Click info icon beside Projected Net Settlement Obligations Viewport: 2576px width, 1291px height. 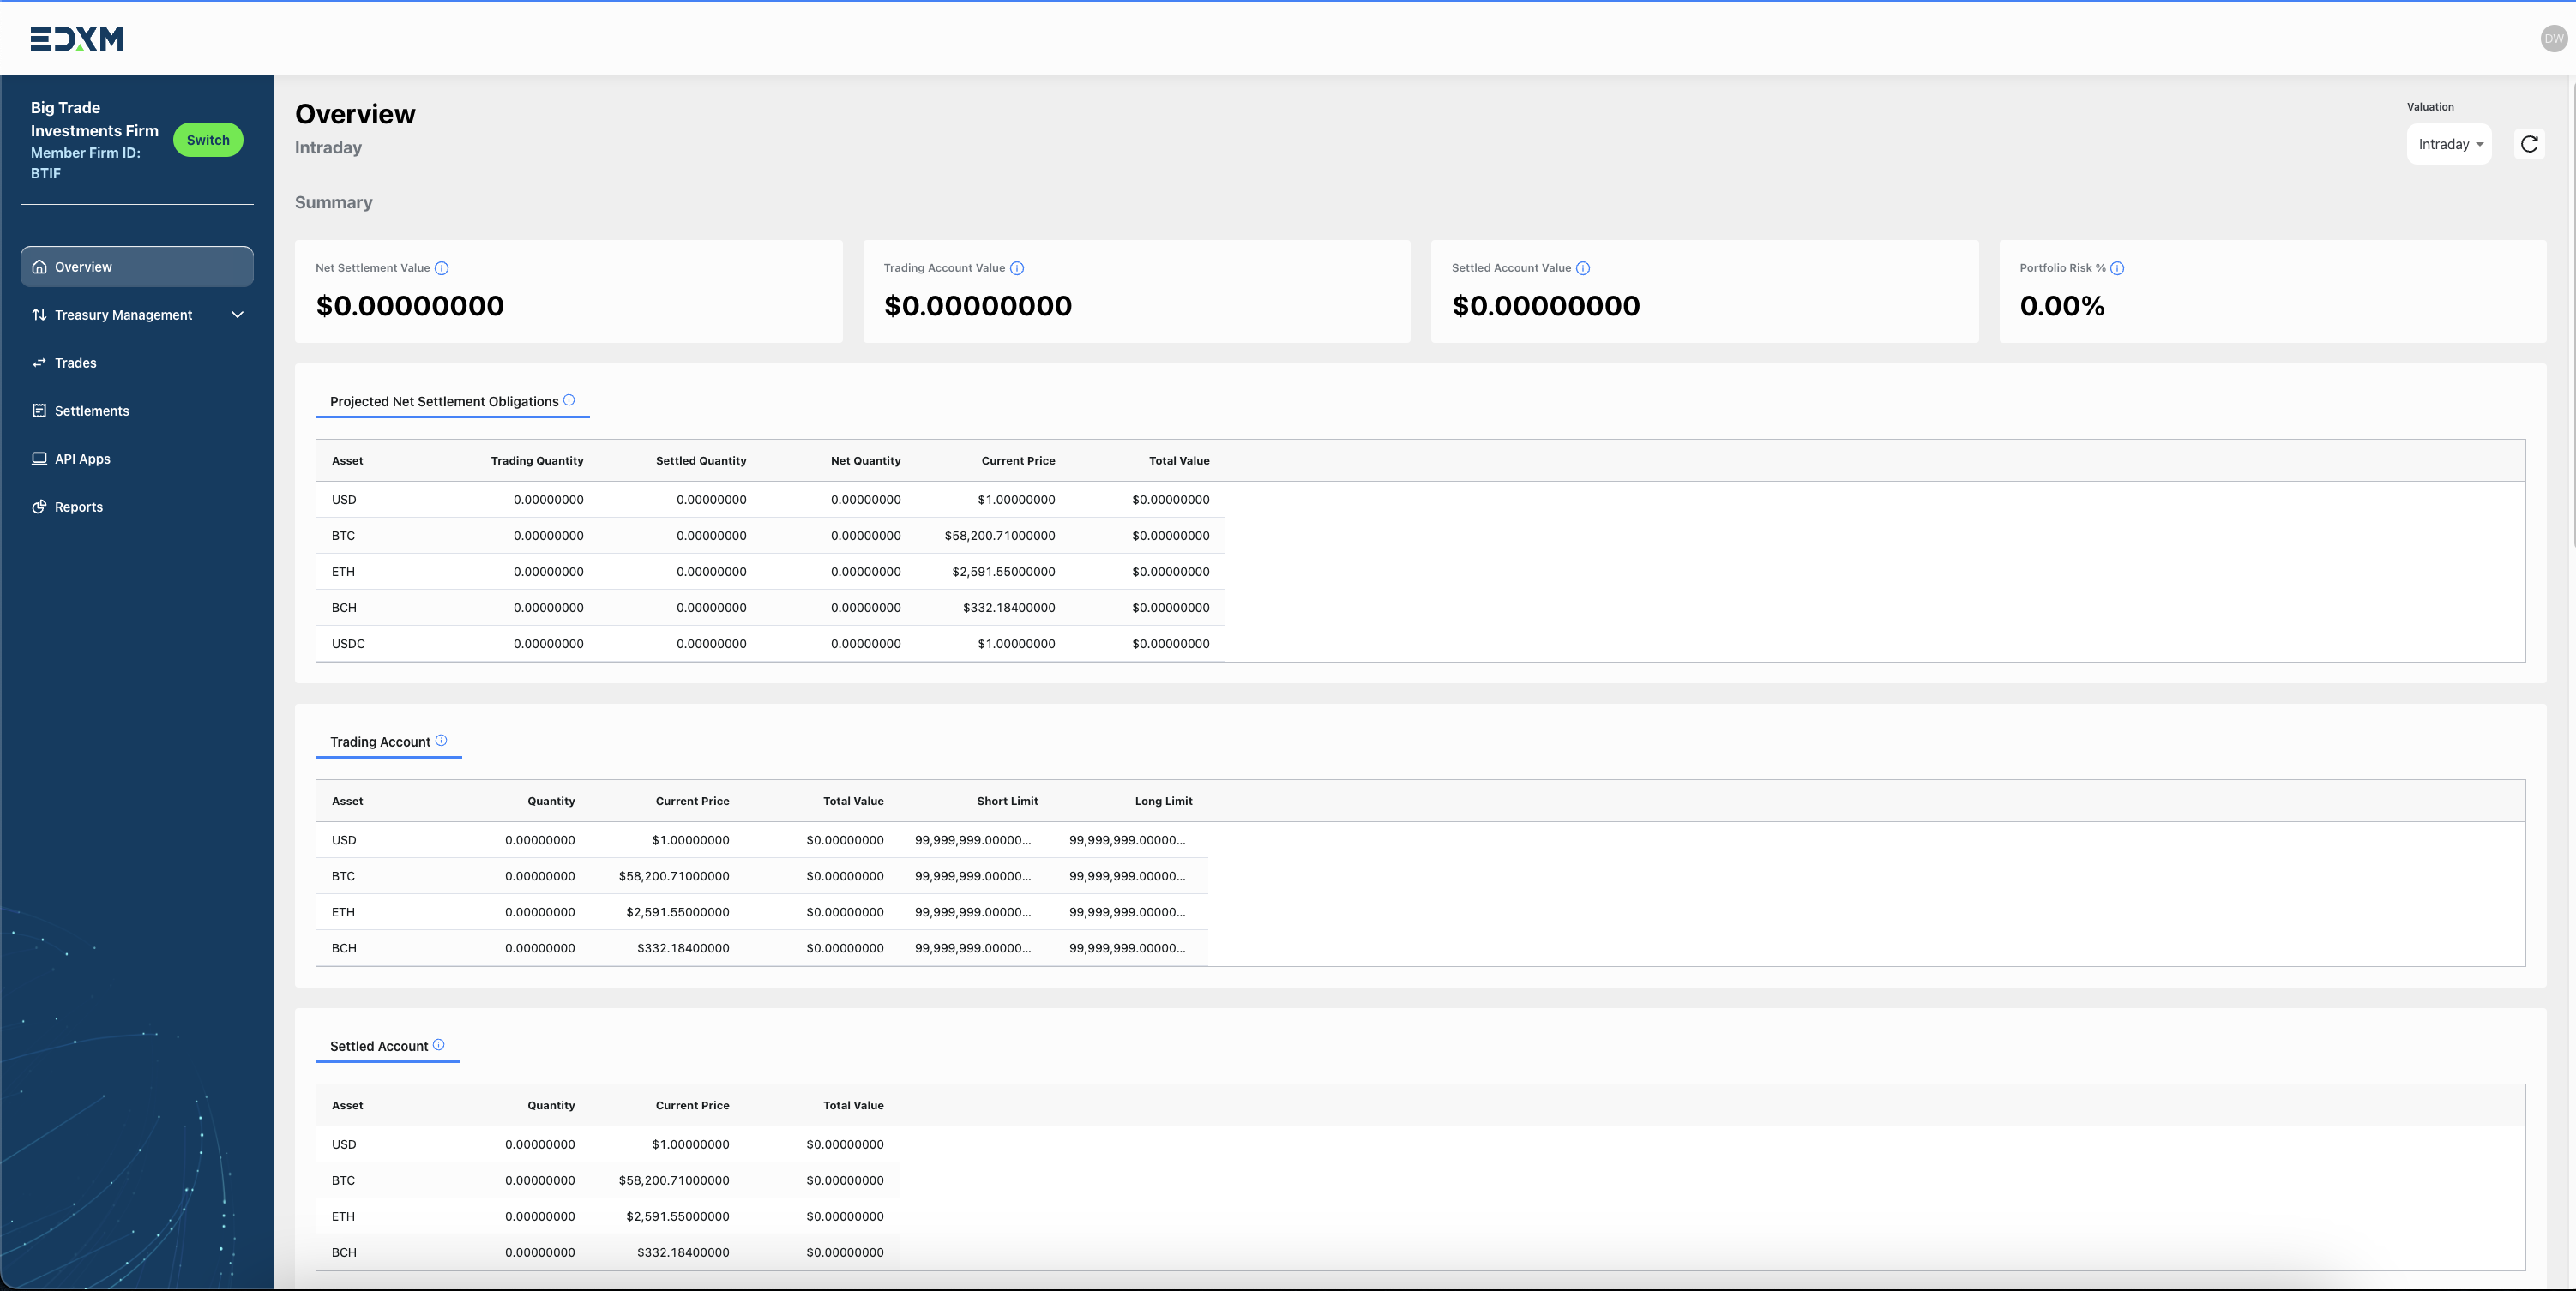point(569,400)
